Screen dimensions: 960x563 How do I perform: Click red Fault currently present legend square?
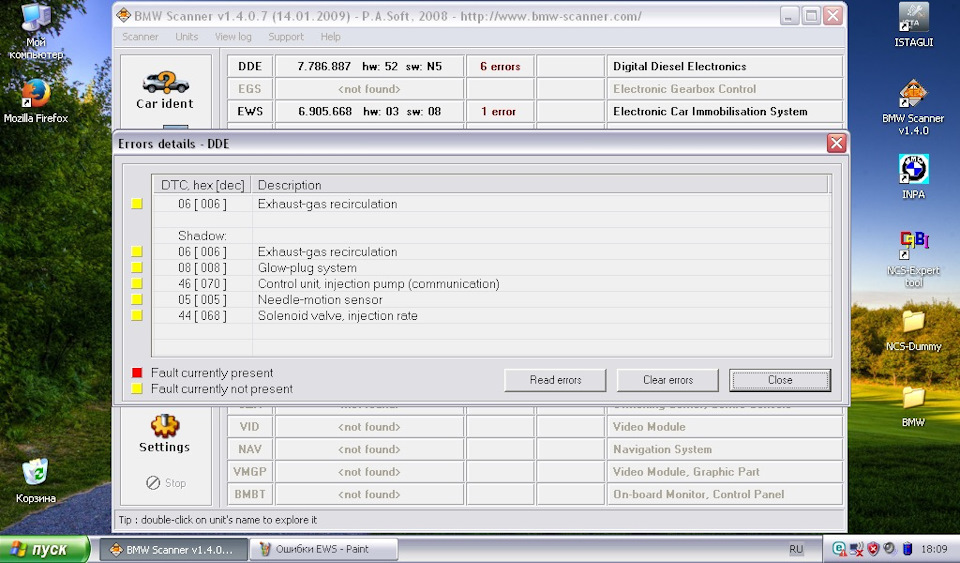137,373
